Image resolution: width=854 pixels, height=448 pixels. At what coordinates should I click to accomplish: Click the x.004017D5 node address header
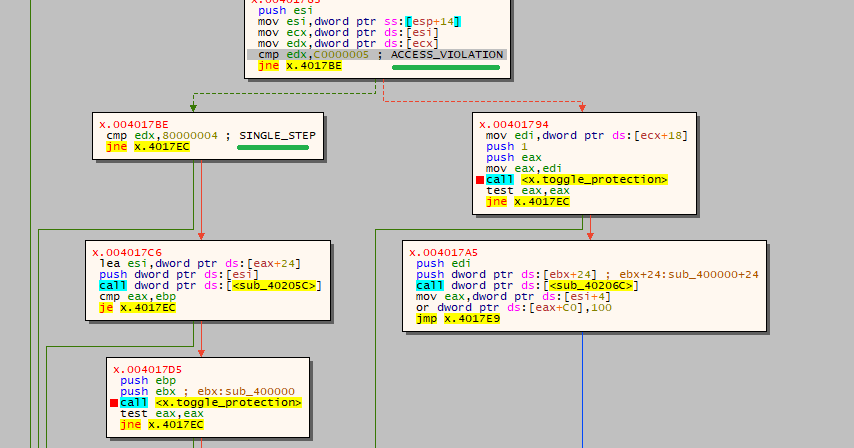click(x=148, y=370)
